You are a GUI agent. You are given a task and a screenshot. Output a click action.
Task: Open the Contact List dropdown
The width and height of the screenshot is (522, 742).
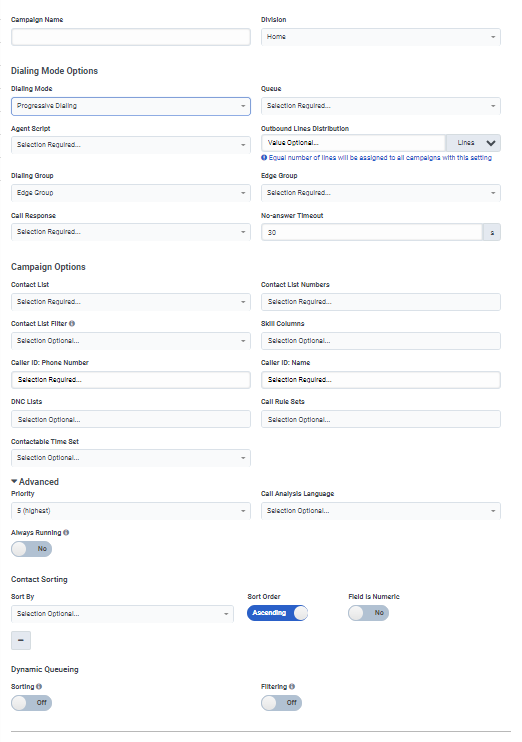(x=131, y=302)
